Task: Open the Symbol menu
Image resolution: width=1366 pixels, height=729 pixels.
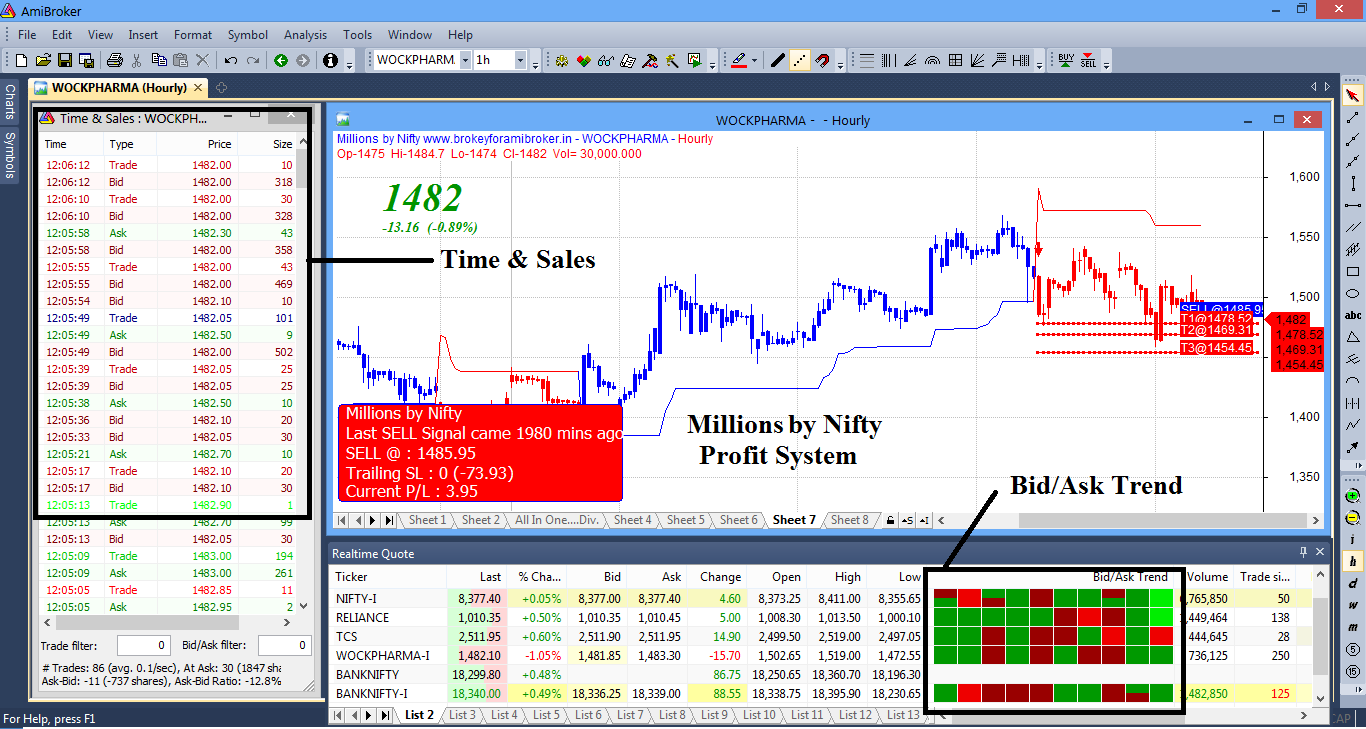Action: [248, 35]
